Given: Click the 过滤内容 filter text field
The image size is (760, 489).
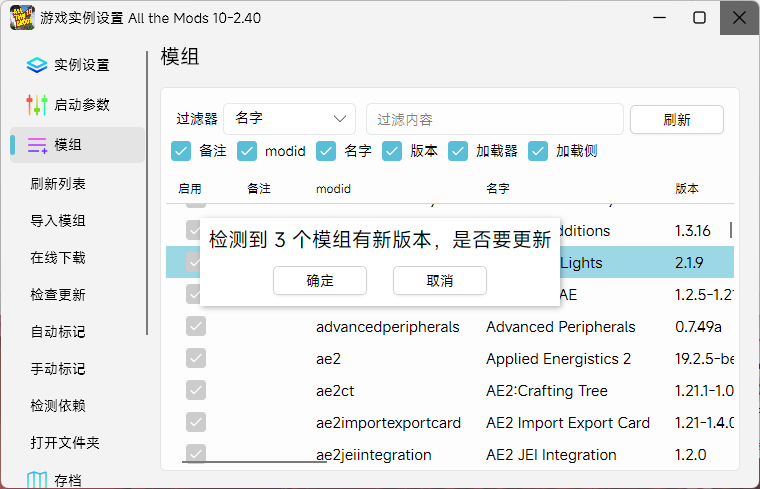Looking at the screenshot, I should pyautogui.click(x=494, y=119).
